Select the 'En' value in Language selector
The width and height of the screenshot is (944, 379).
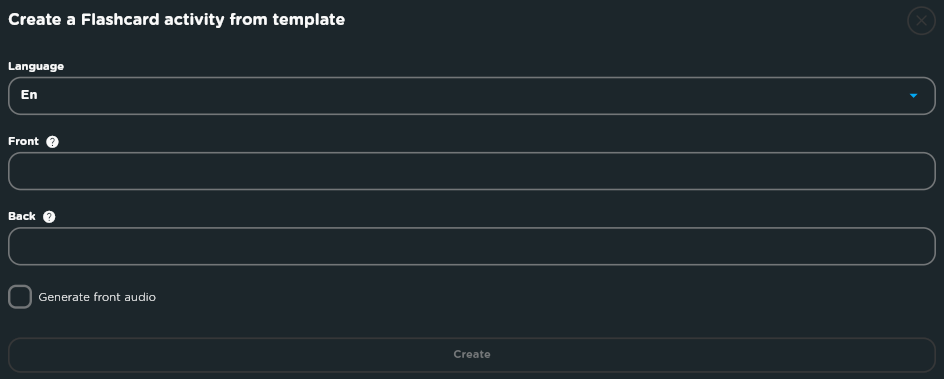pyautogui.click(x=29, y=95)
